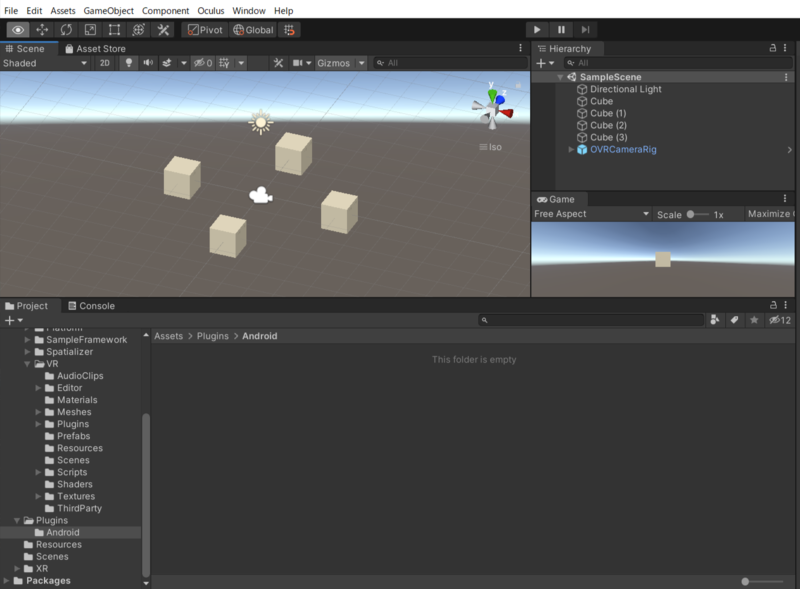Screen dimensions: 800x589
Task: Collapse the VR folder in Project tree
Action: 27,364
